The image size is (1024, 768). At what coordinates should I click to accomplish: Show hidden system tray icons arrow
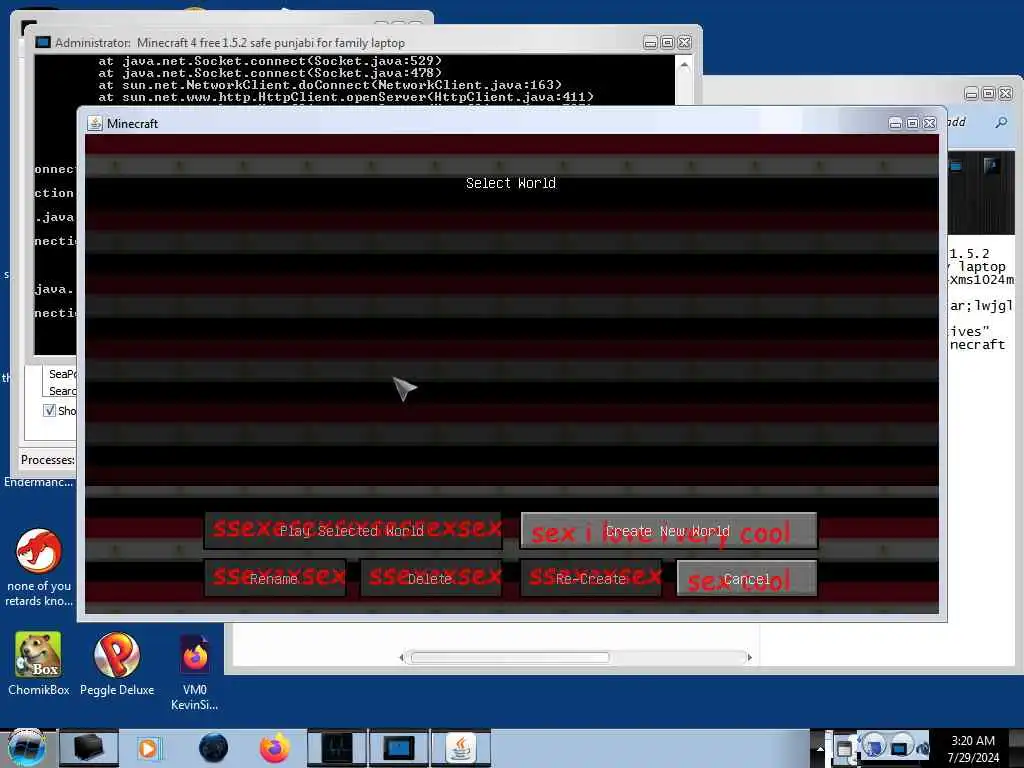point(820,749)
